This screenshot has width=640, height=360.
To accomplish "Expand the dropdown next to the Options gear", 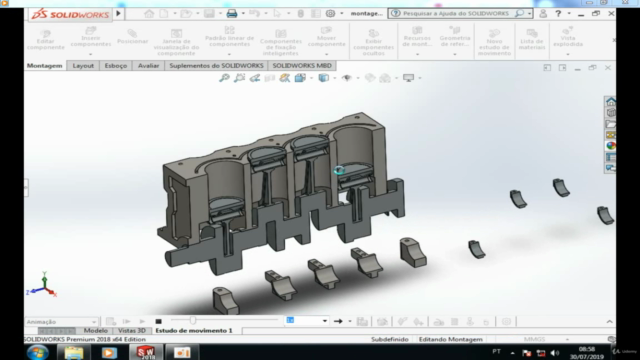I will (x=341, y=13).
